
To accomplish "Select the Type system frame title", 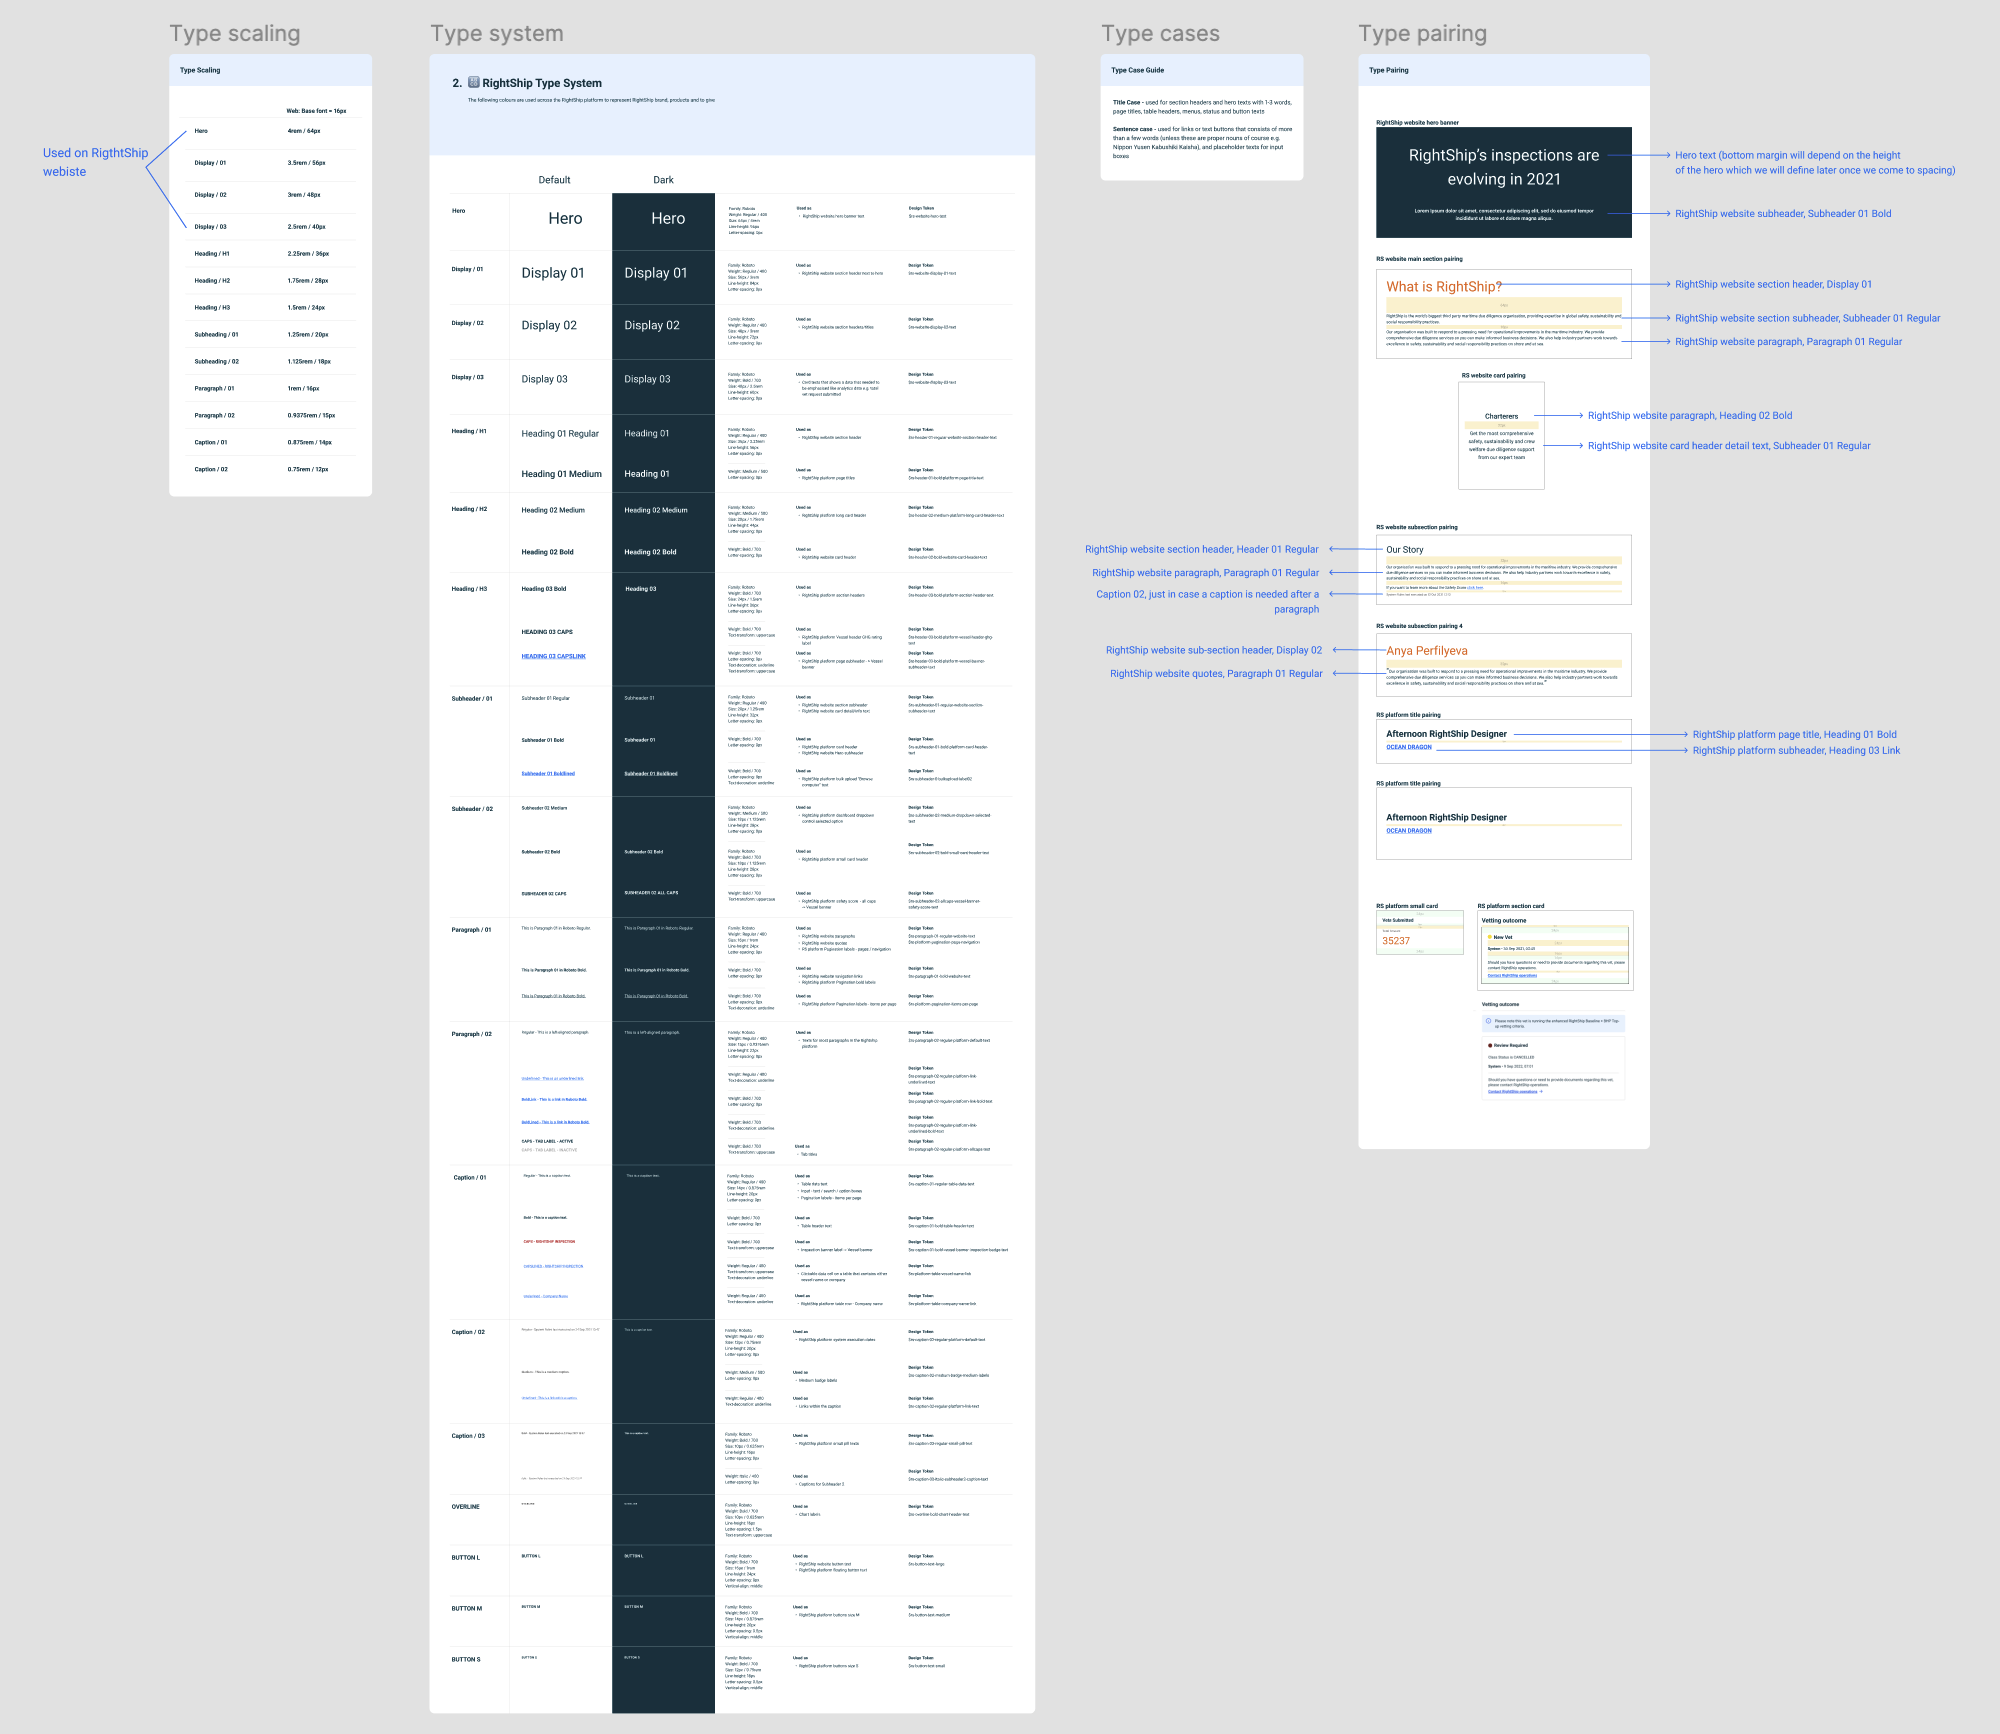I will 497,34.
